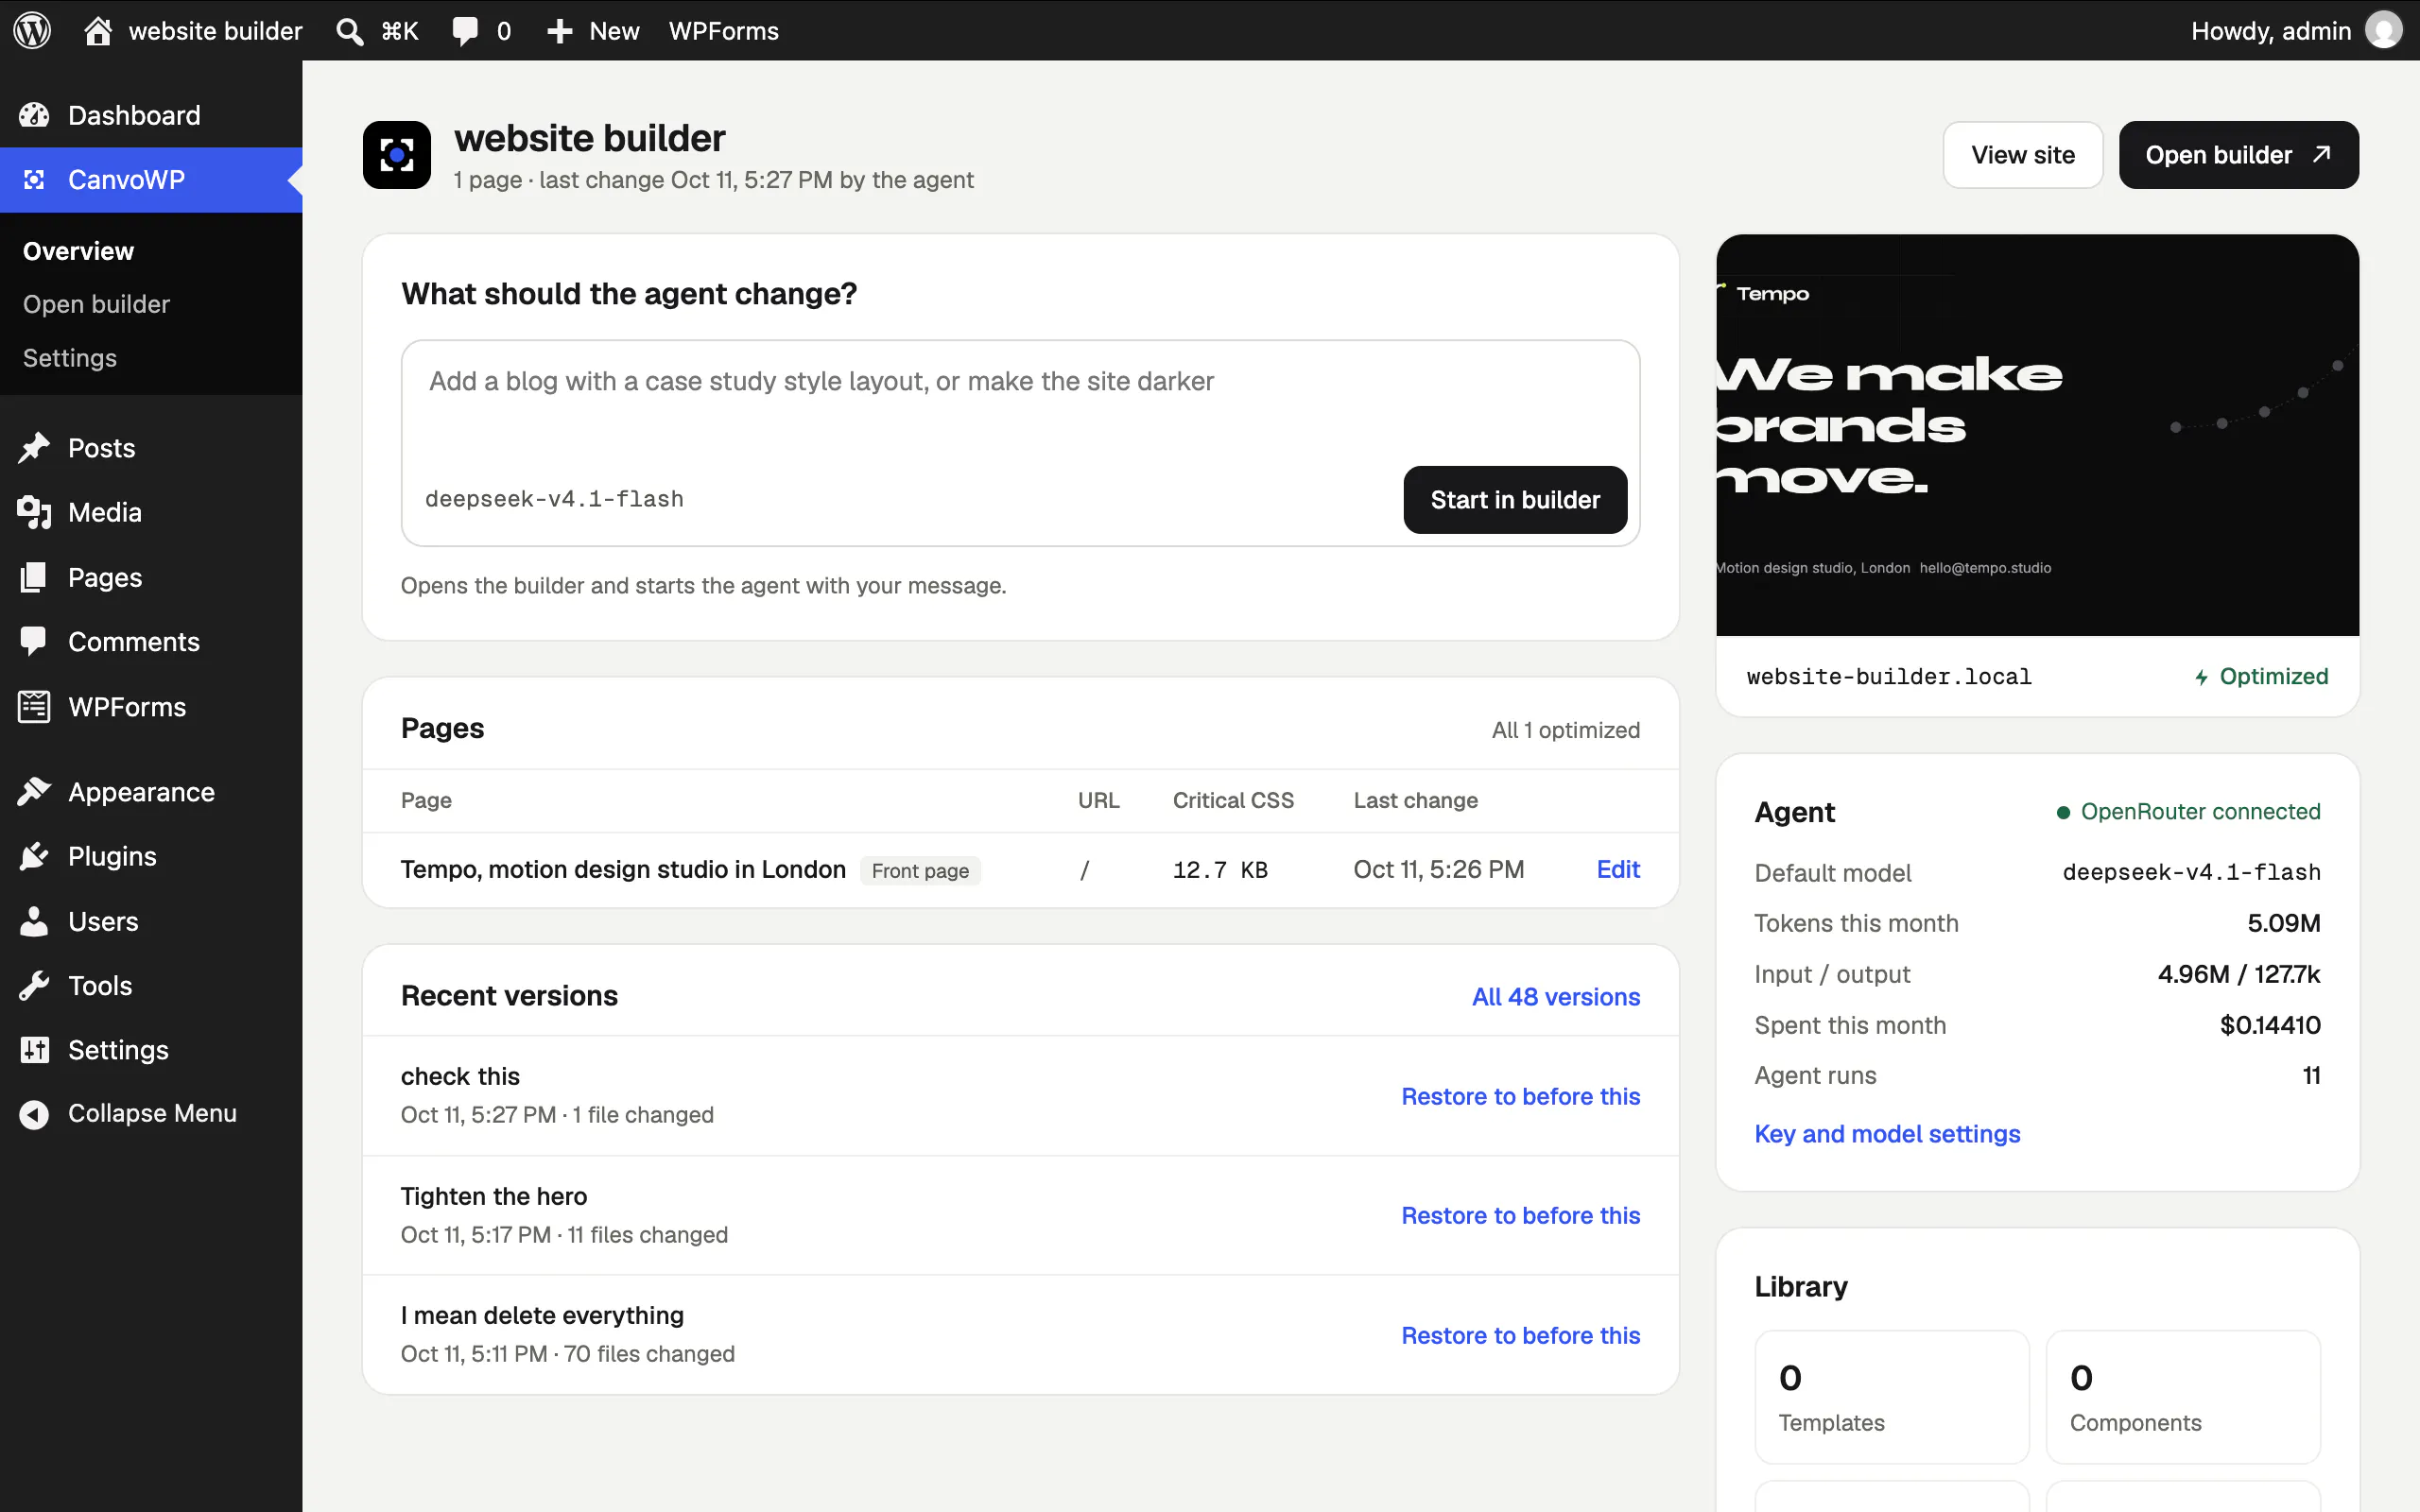
Task: Open Key and model settings link
Action: pos(1887,1134)
